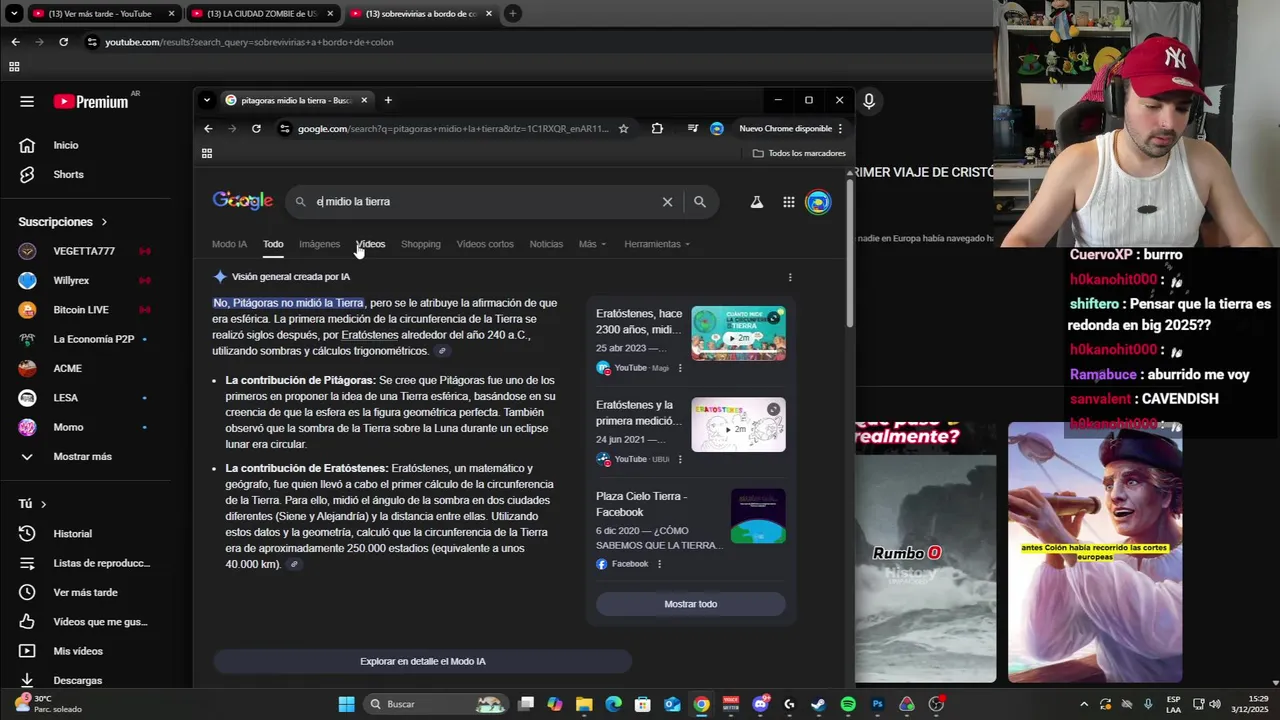
Task: Open tab search dropdown in Google window
Action: coord(207,100)
